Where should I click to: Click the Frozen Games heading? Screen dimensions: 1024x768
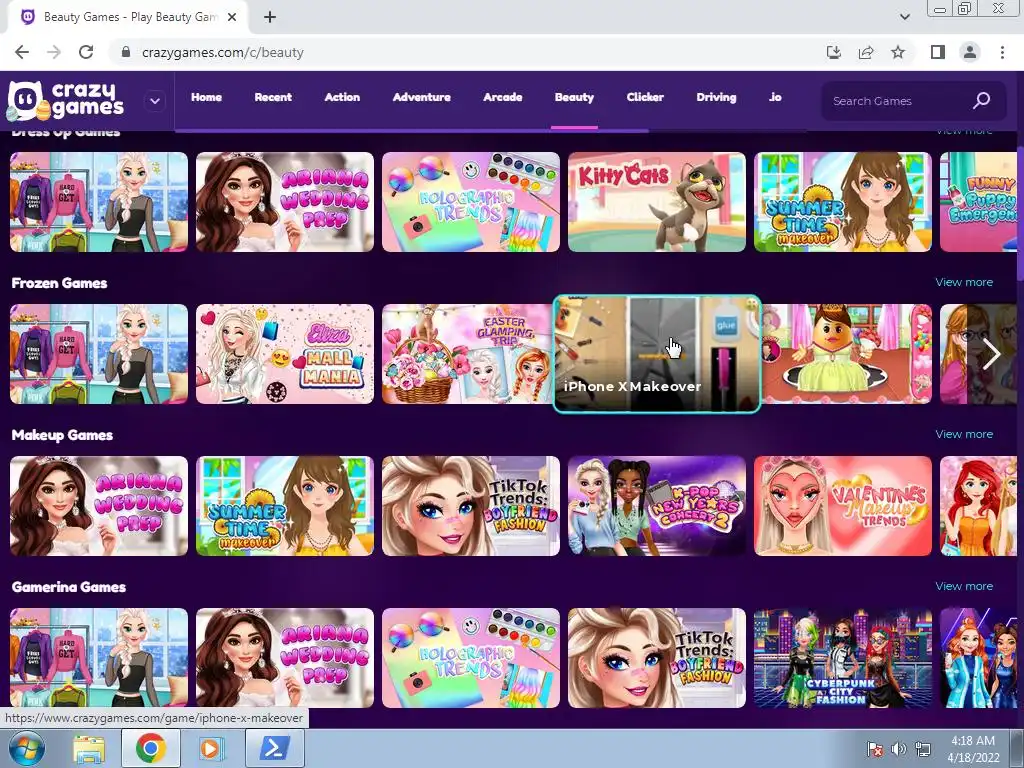tap(59, 283)
